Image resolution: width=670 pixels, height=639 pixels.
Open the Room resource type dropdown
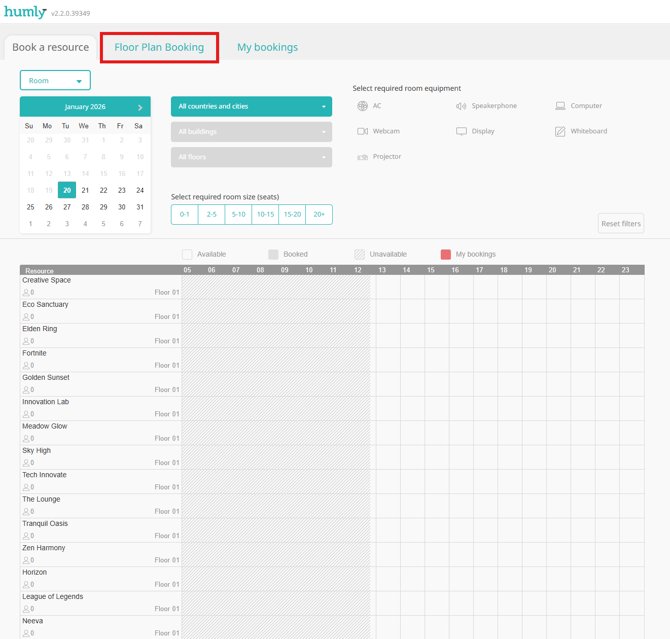pos(55,81)
